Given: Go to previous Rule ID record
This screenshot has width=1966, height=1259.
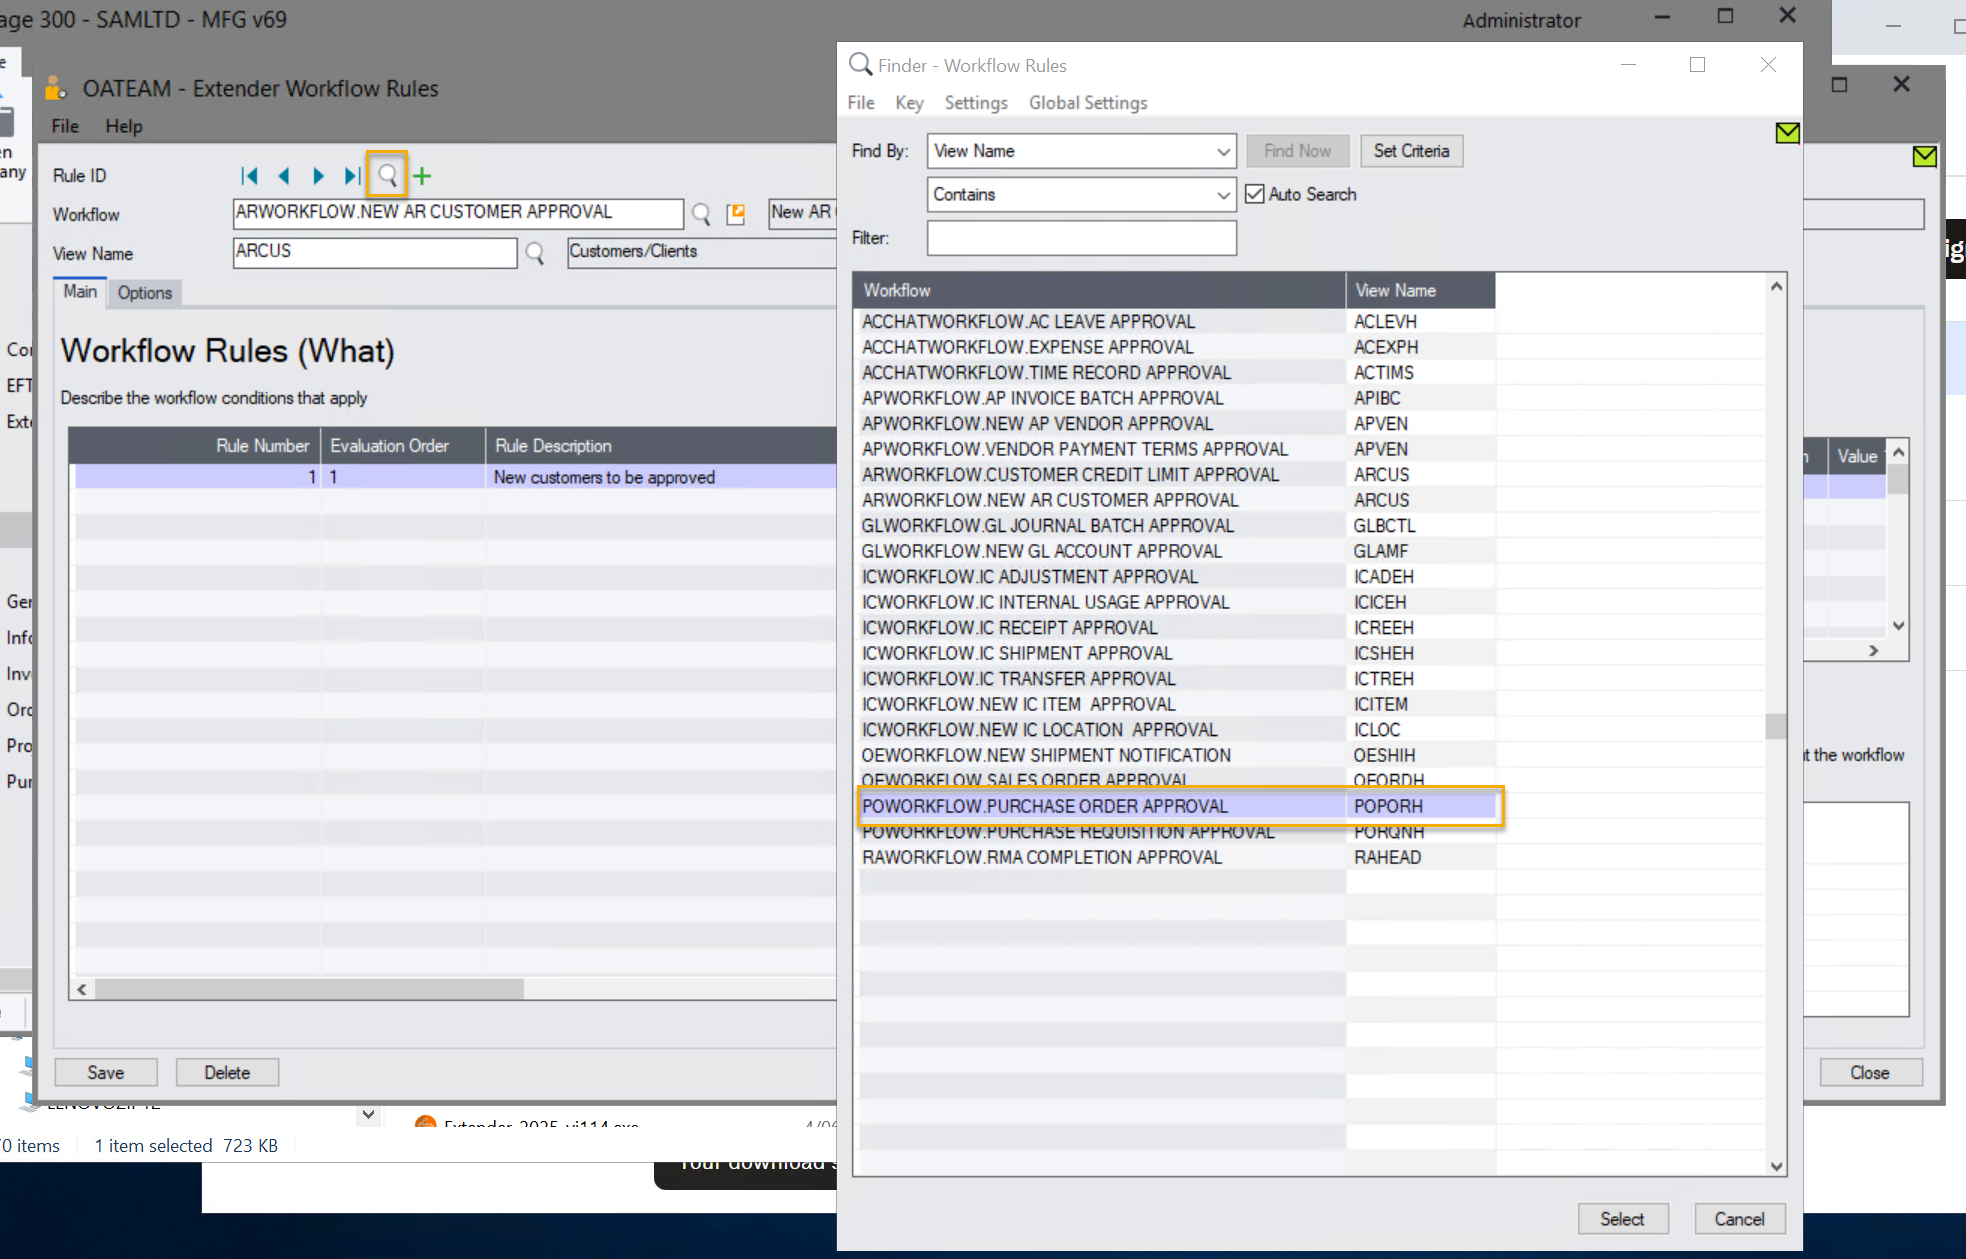Looking at the screenshot, I should [x=284, y=176].
